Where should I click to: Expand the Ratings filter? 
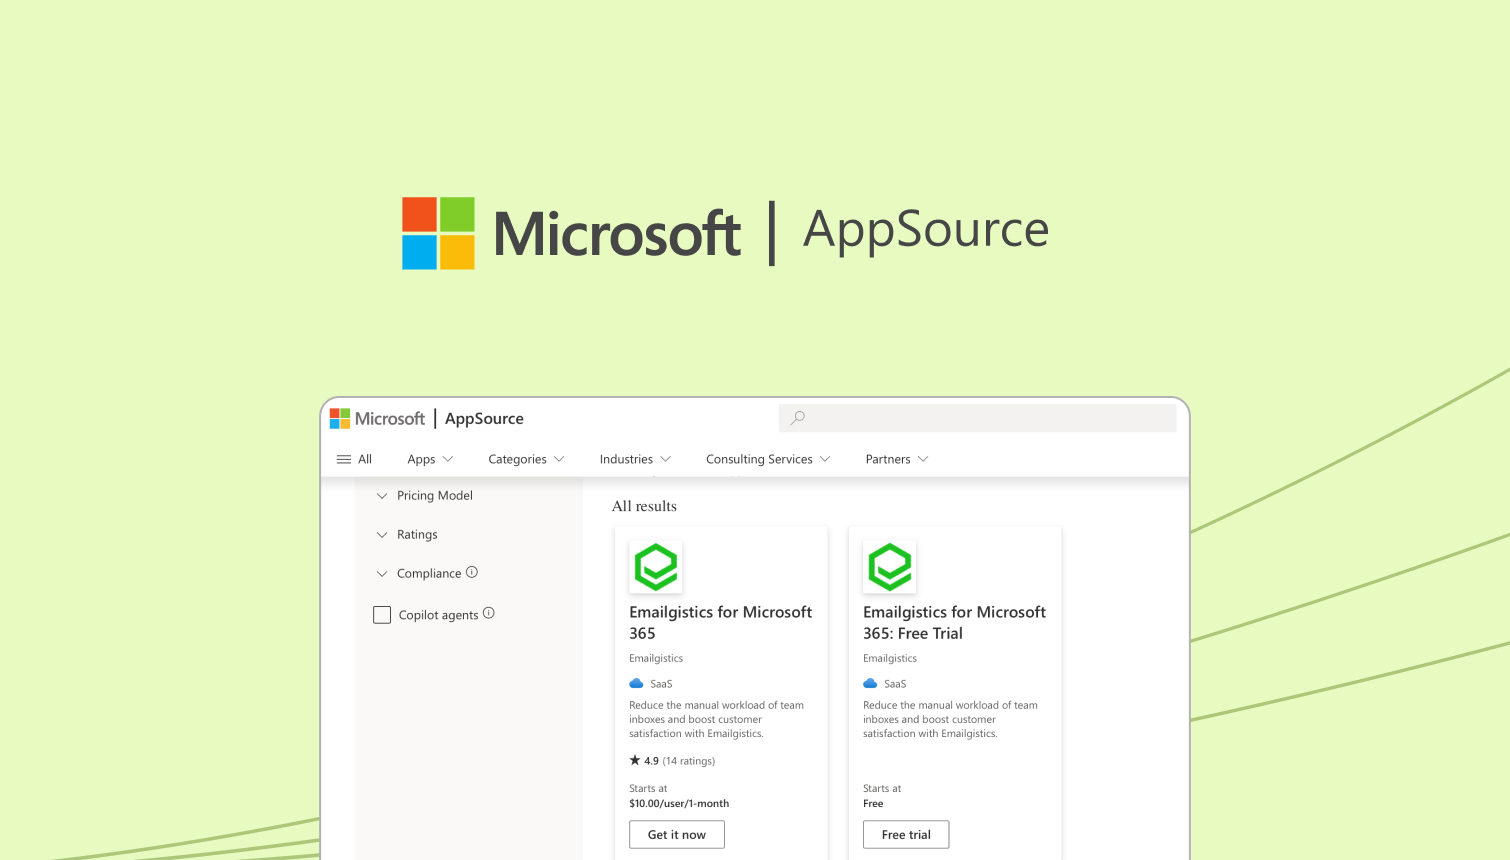407,534
